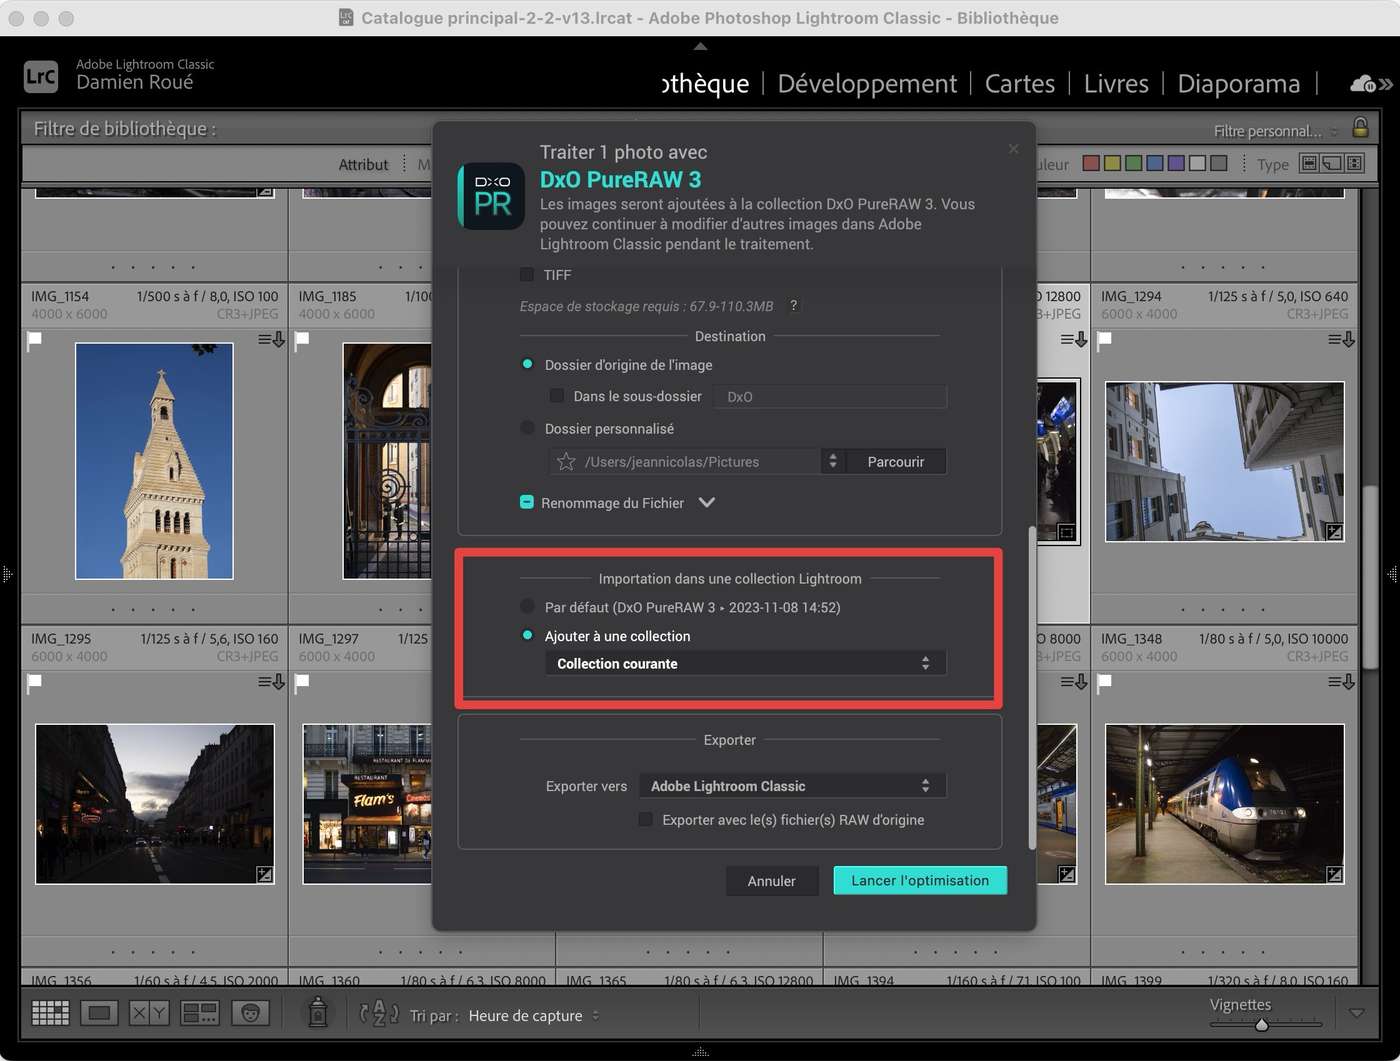The image size is (1400, 1061).
Task: Click the Lightroom Classic LrC logo
Action: click(x=40, y=76)
